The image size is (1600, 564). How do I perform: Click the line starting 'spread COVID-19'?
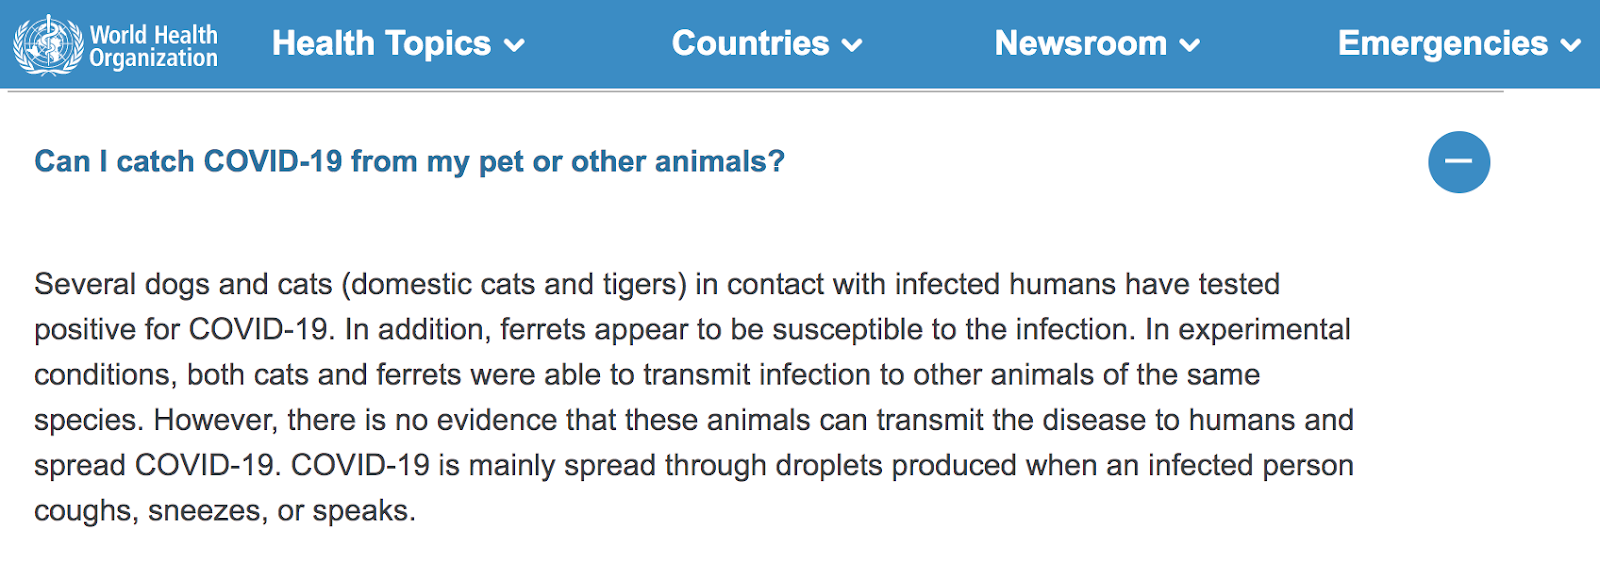coord(694,465)
